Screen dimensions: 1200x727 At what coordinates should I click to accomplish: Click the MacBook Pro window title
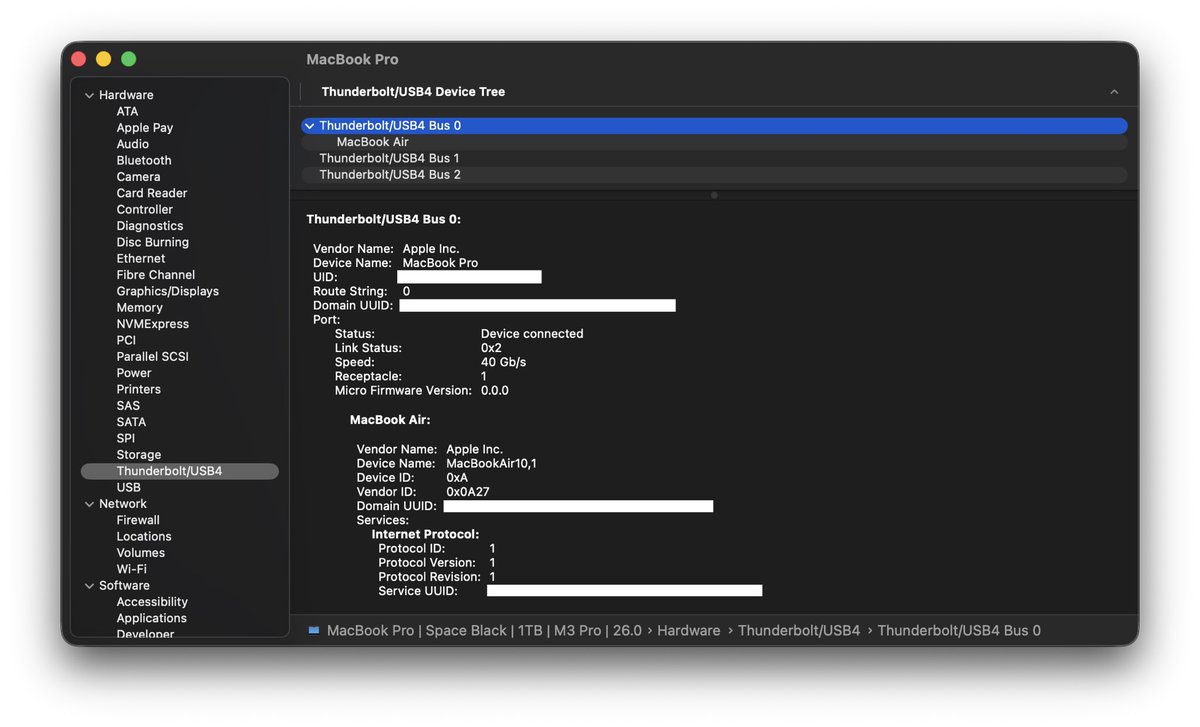[x=352, y=60]
